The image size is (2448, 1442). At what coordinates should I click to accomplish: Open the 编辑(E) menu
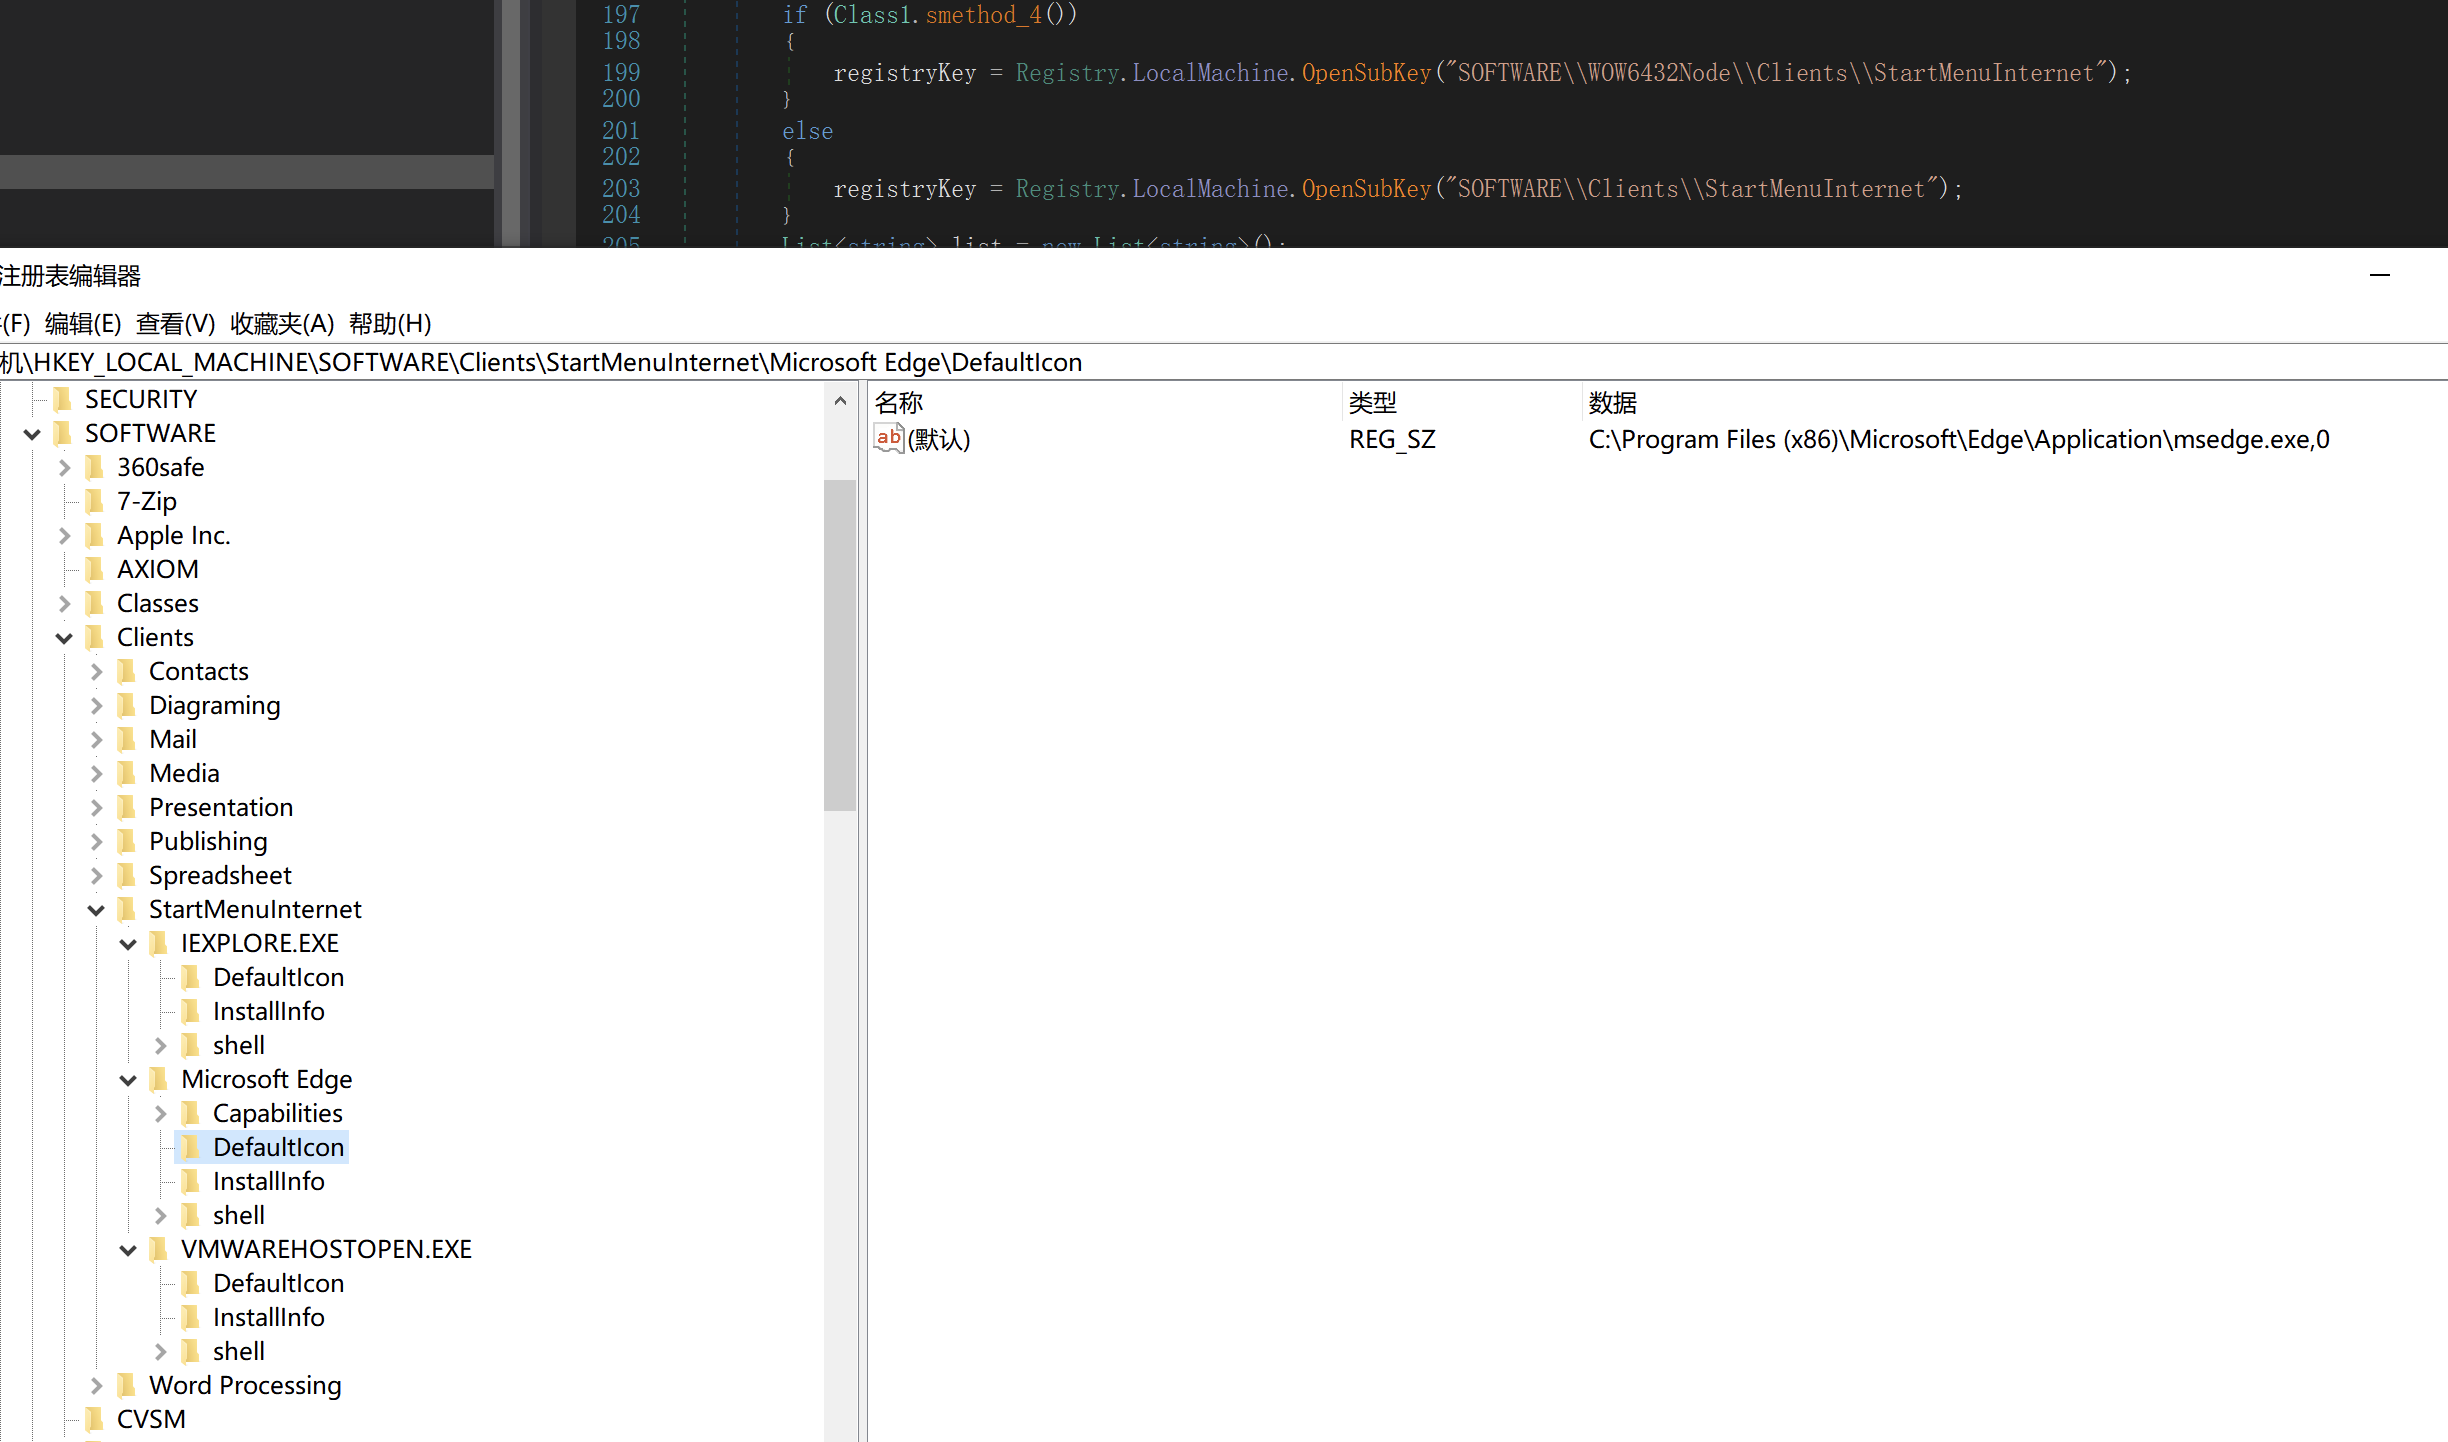pyautogui.click(x=83, y=324)
